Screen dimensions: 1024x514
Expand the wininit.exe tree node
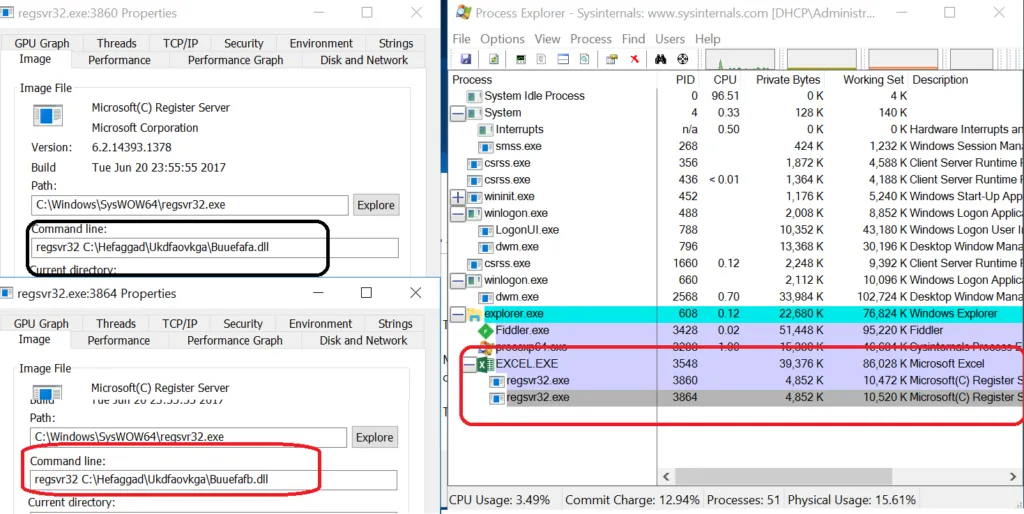pos(458,197)
